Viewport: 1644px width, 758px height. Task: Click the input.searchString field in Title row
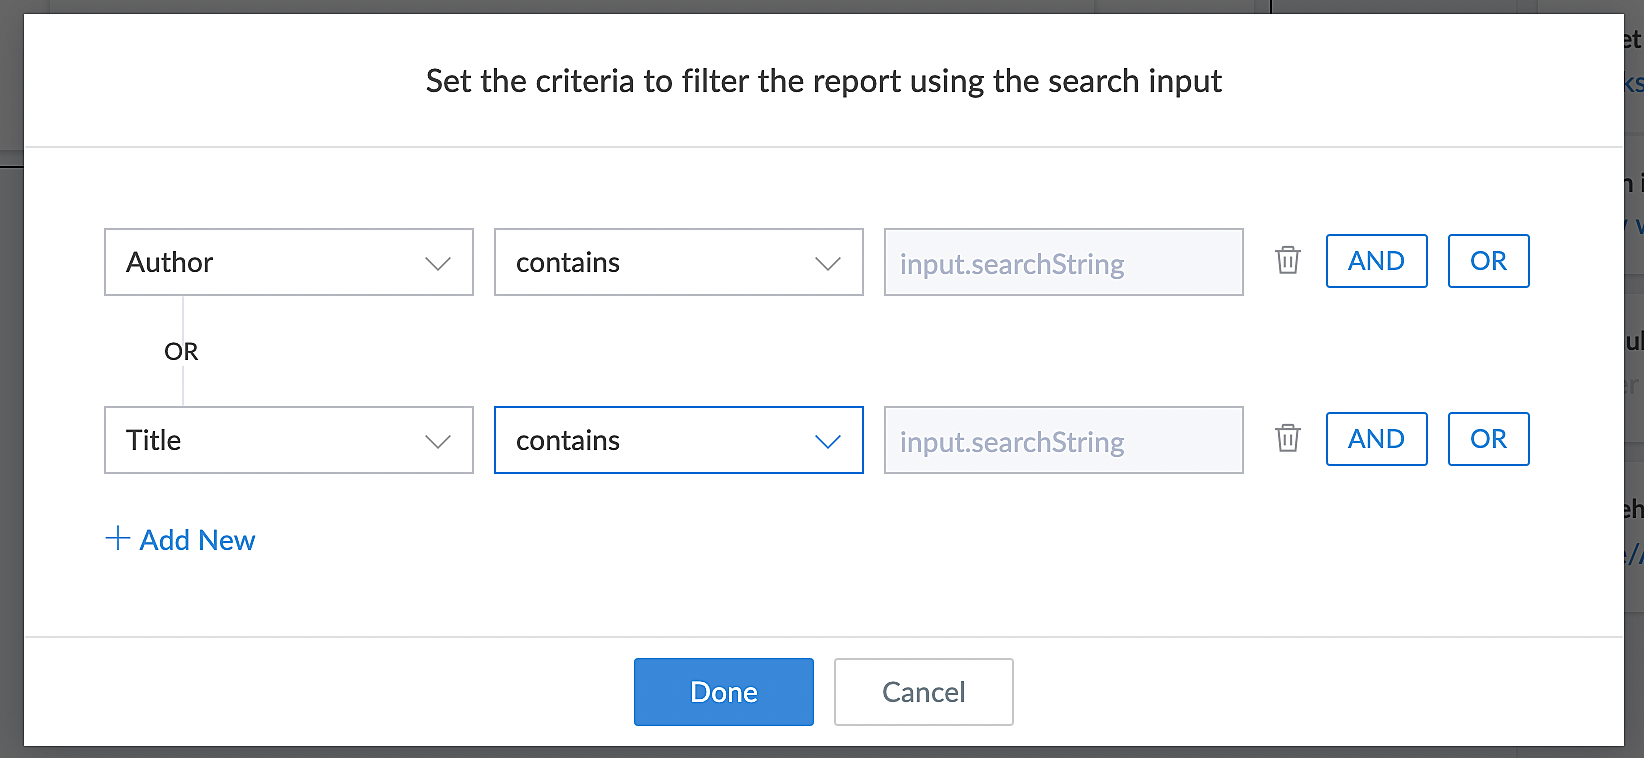(1063, 441)
